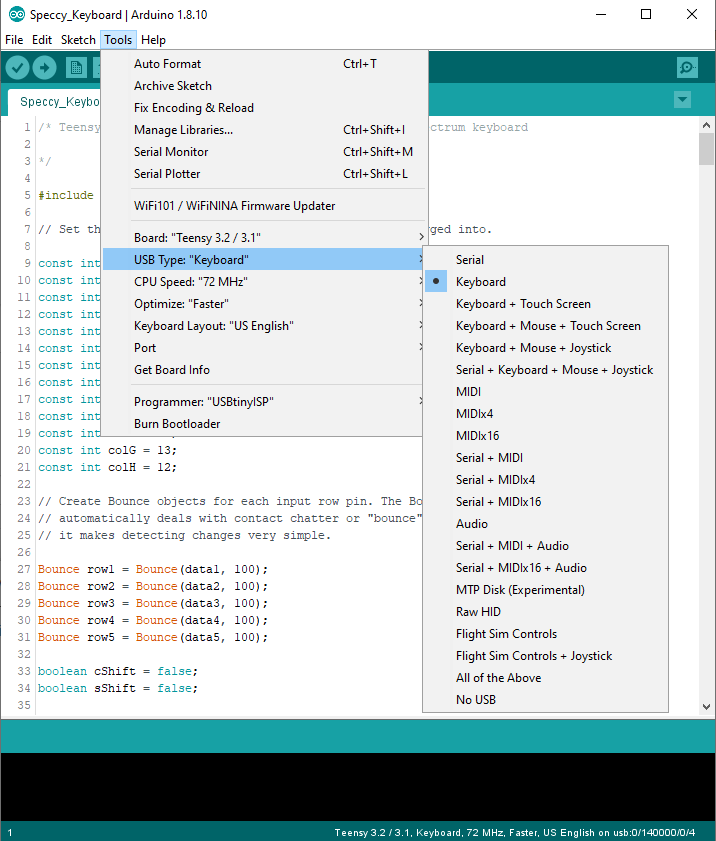Image resolution: width=716 pixels, height=841 pixels.
Task: Select Keyboard + Touch Screen option
Action: [x=545, y=304]
